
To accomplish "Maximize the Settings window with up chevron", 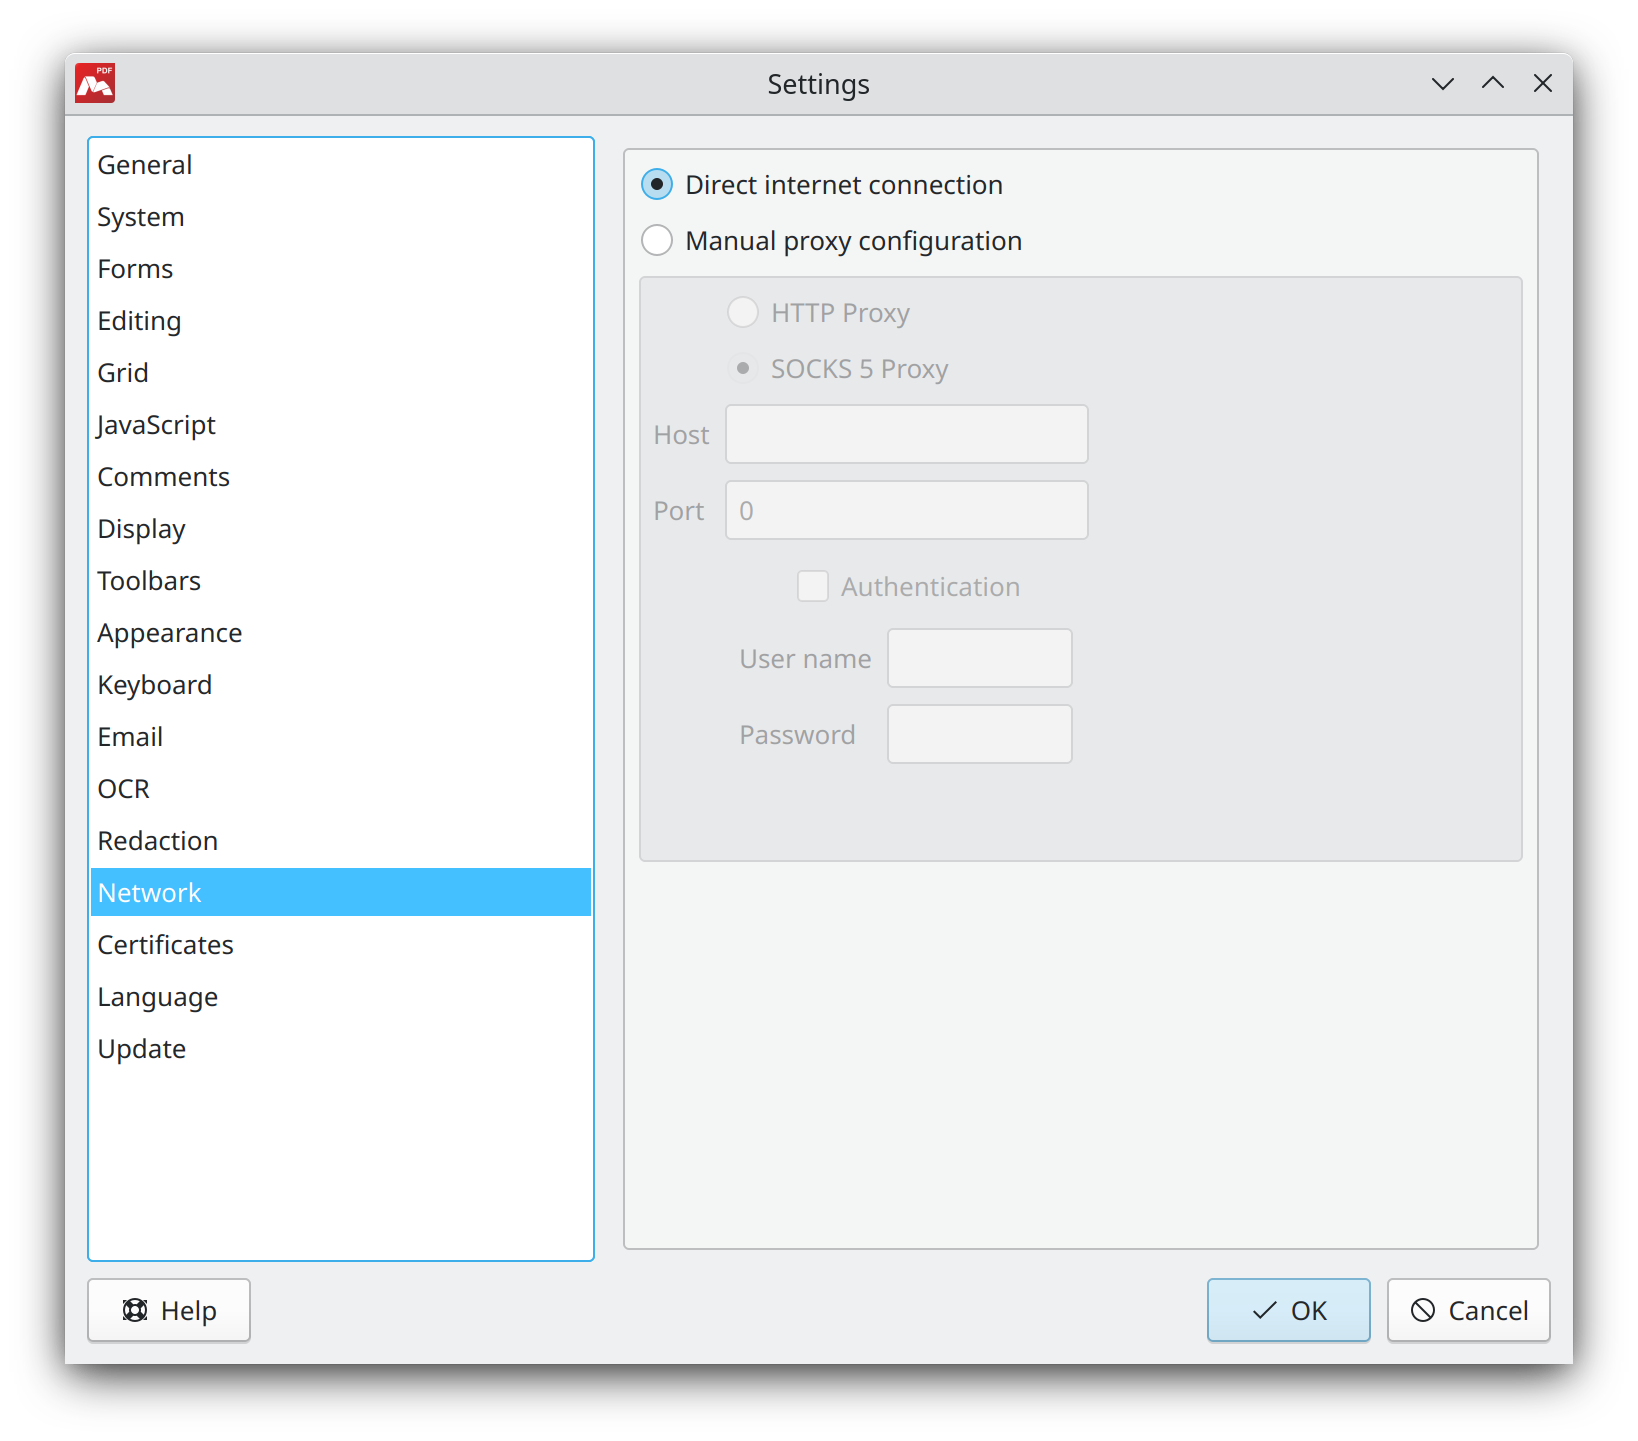I will click(1493, 84).
